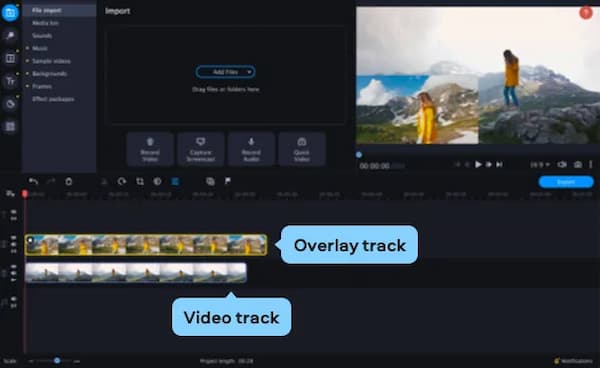
Task: Click the Quick Video button
Action: pyautogui.click(x=302, y=149)
